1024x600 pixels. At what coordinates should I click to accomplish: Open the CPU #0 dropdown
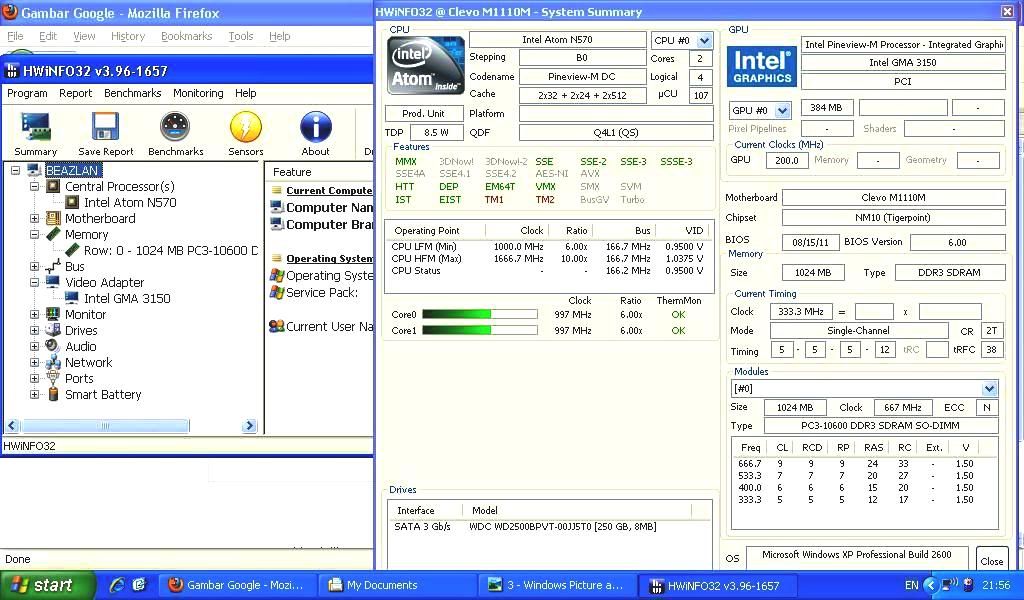(x=704, y=40)
